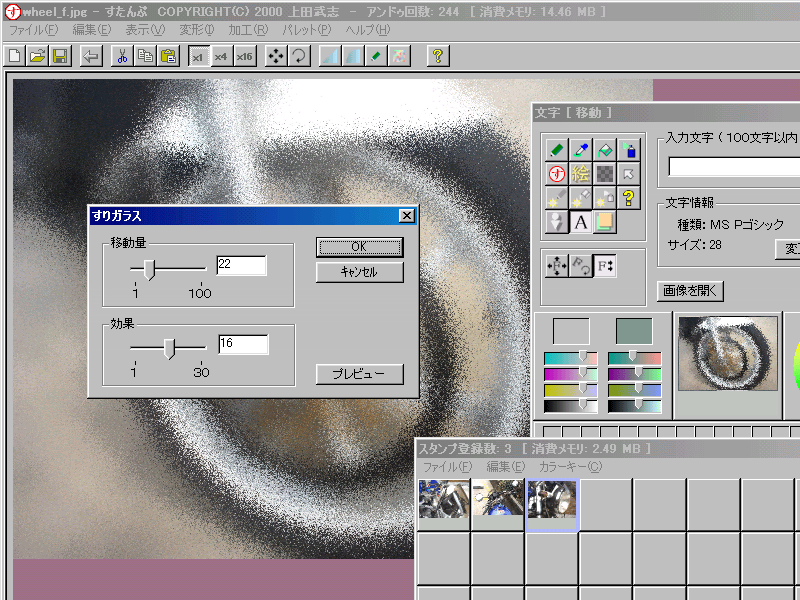The image size is (800, 600).
Task: Open ファイル menu in stamp window
Action: (447, 467)
